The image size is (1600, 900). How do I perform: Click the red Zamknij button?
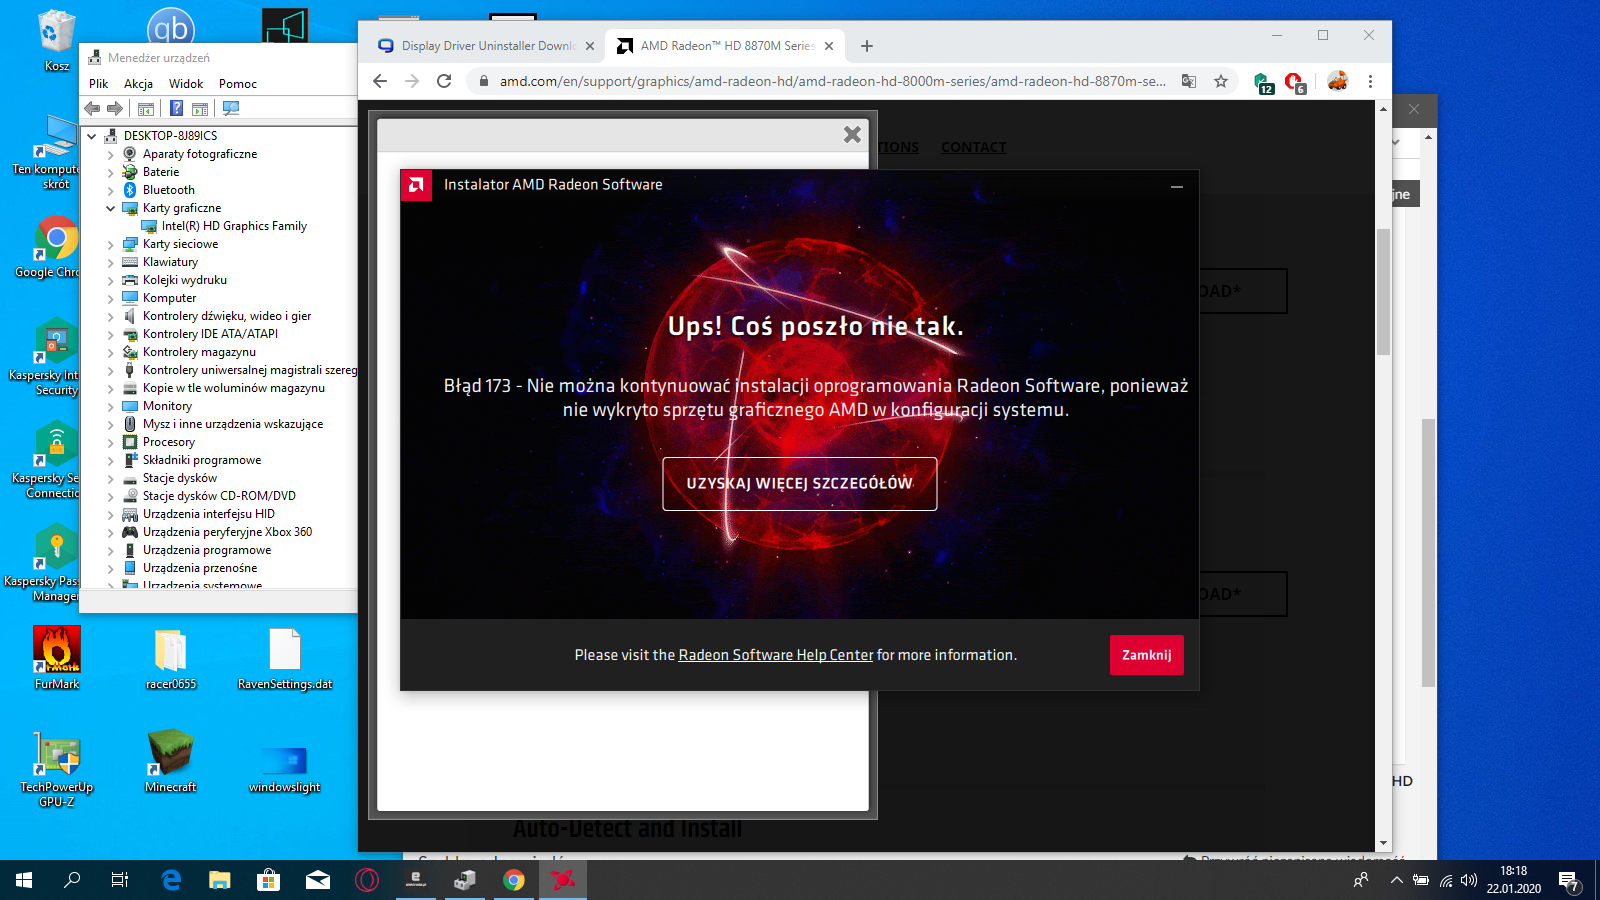(1147, 655)
